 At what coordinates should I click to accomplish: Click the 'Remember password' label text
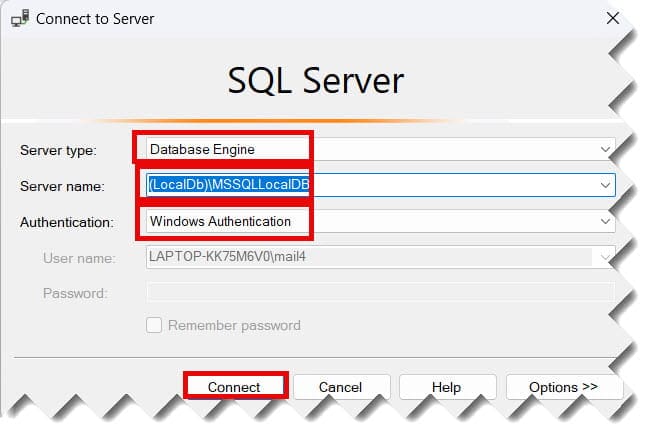coord(234,326)
